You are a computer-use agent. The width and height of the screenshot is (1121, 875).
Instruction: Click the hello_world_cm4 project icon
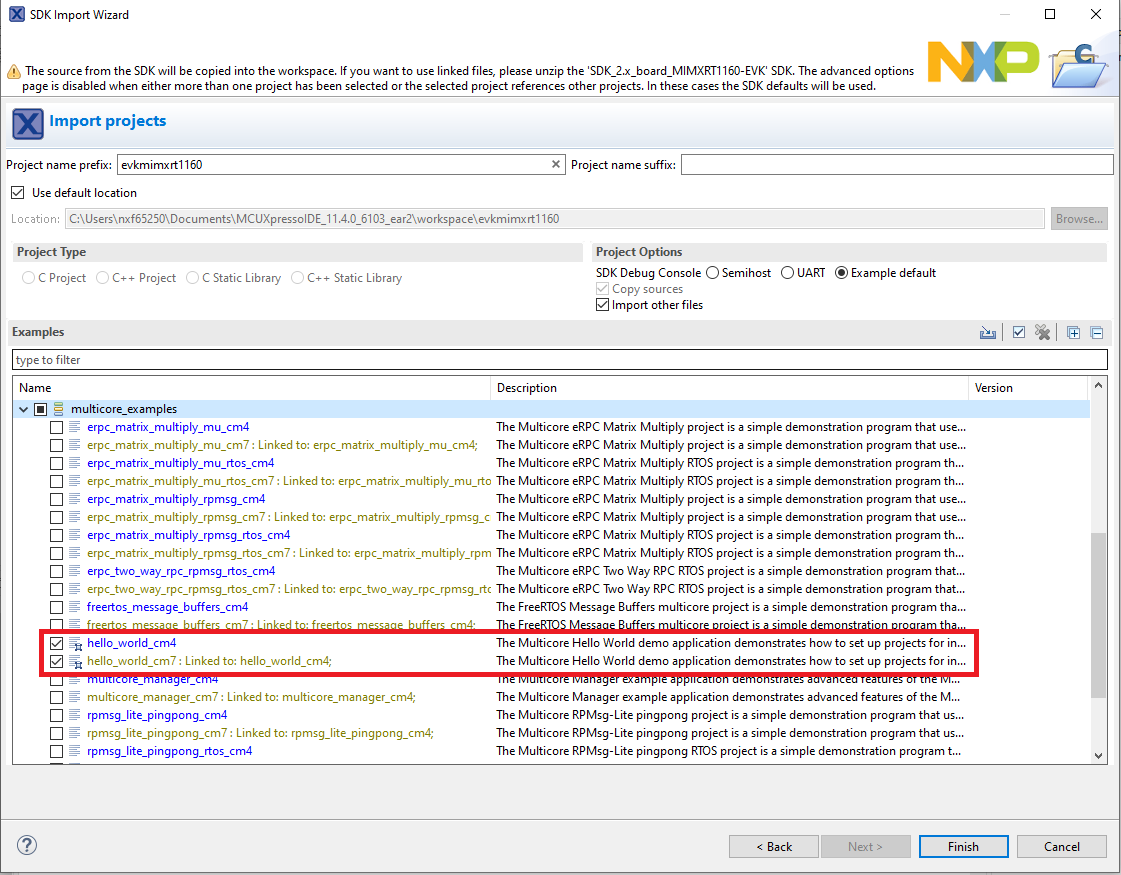pos(75,643)
